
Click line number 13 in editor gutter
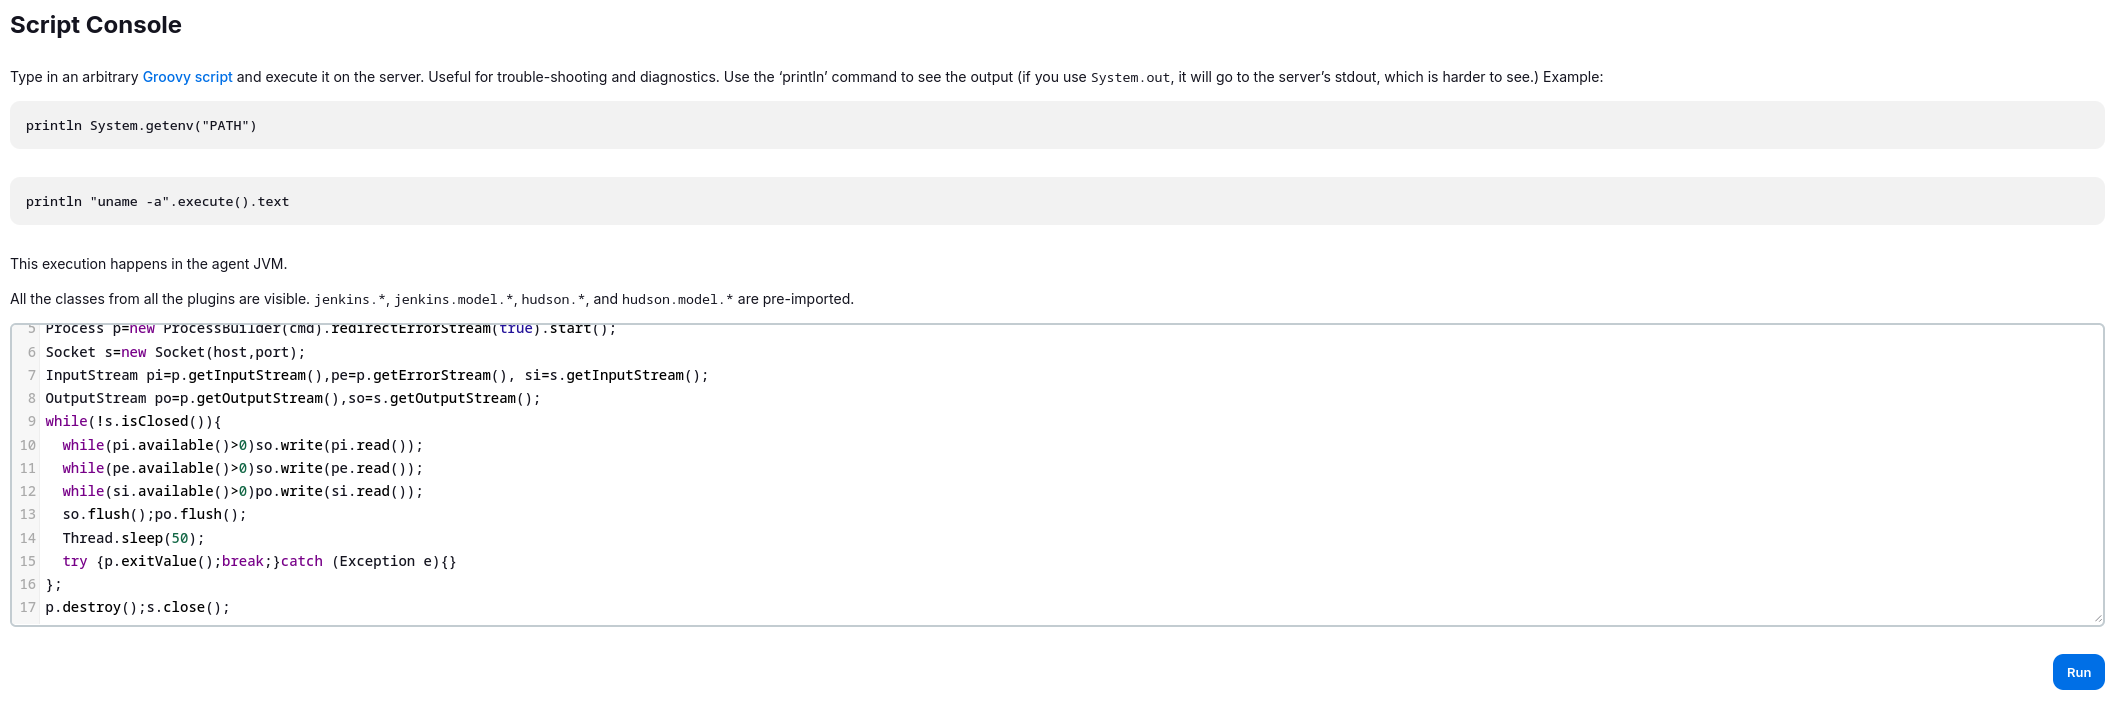(x=28, y=514)
